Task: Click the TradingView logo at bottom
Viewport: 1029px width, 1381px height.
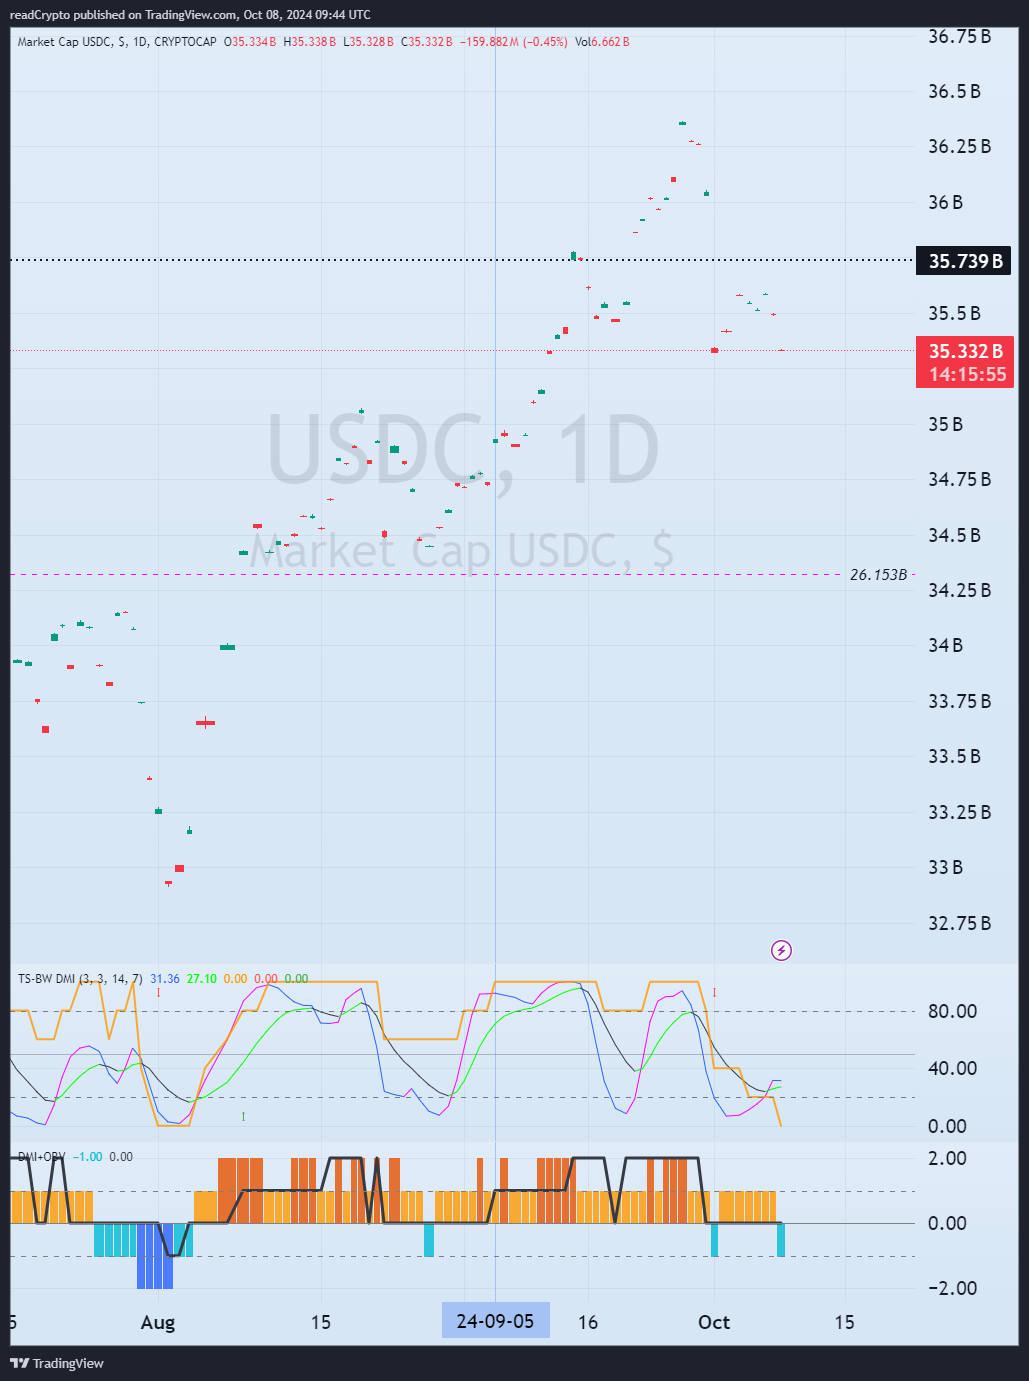Action: pyautogui.click(x=57, y=1363)
